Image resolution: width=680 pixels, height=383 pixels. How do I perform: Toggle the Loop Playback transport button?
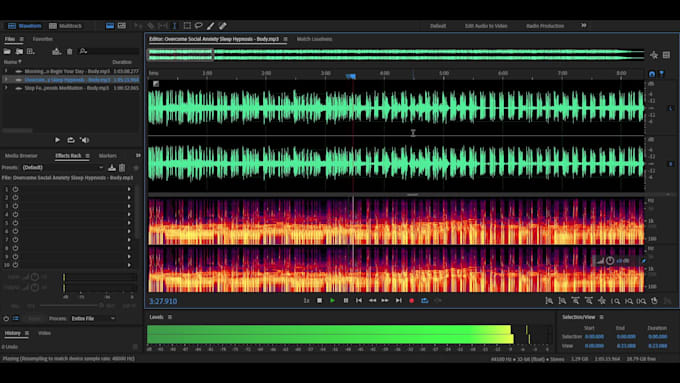coord(425,301)
